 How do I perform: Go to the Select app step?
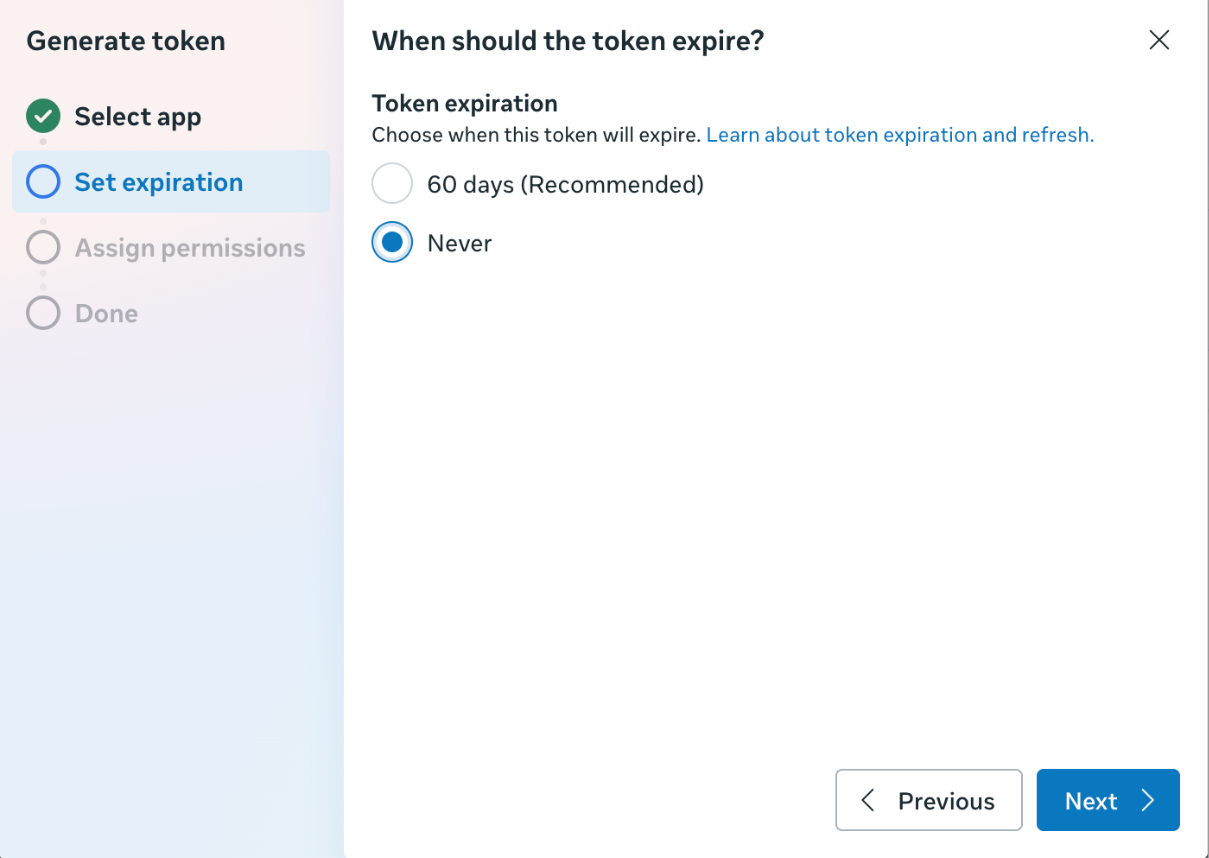tap(138, 117)
